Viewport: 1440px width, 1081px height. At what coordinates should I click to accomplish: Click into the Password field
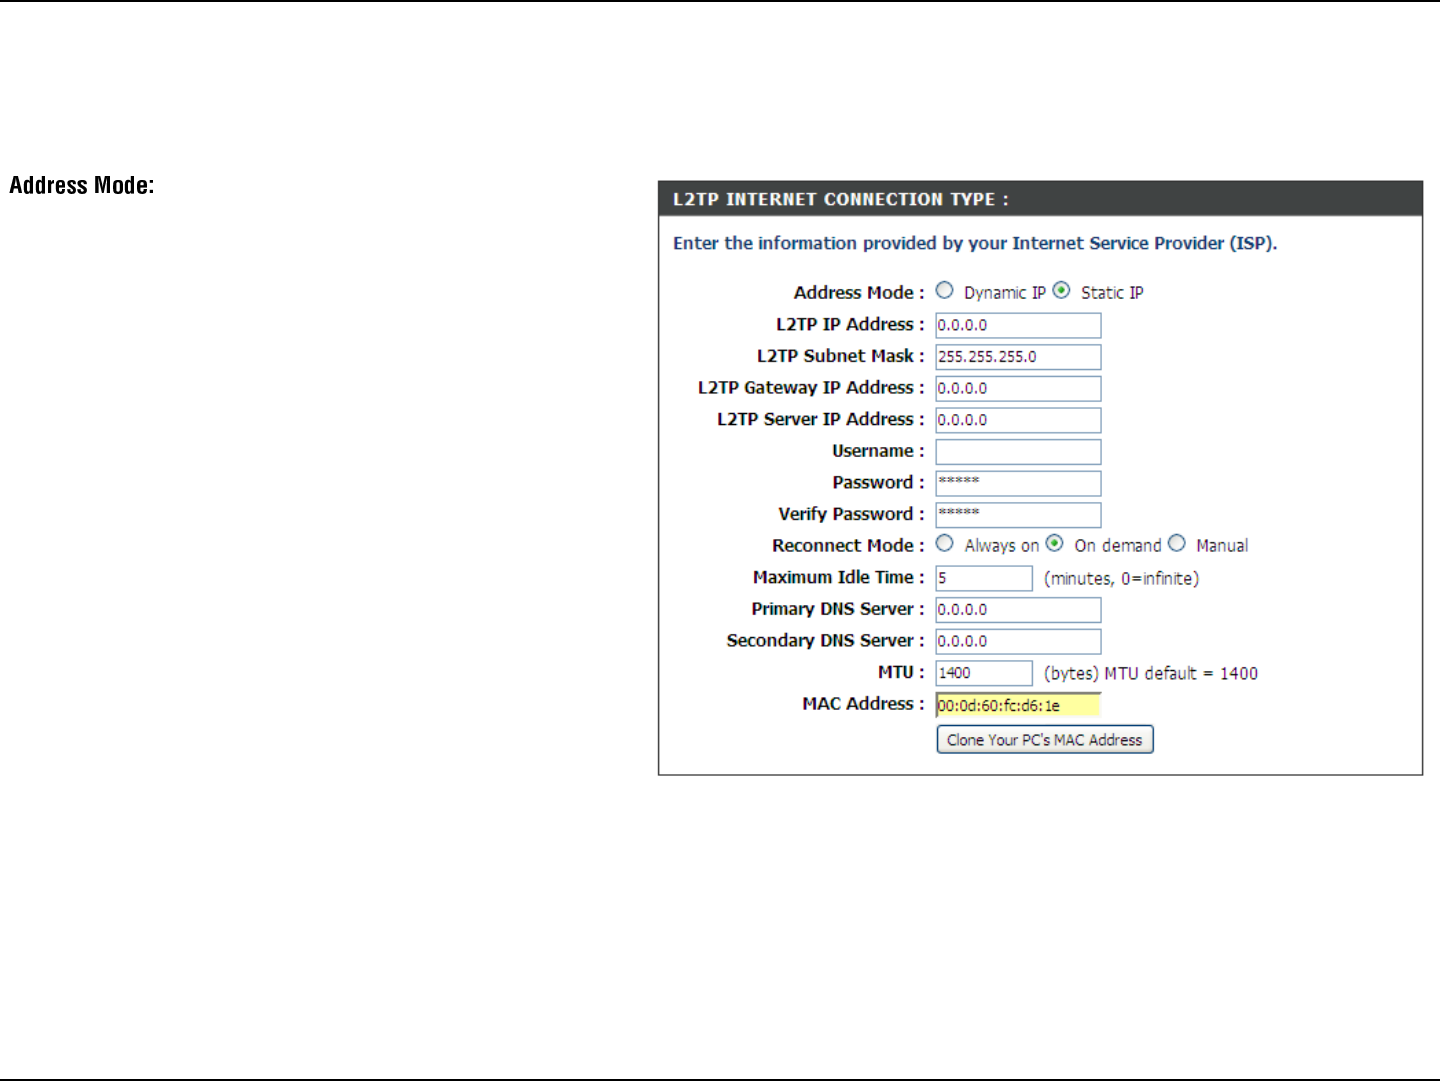coord(1017,484)
